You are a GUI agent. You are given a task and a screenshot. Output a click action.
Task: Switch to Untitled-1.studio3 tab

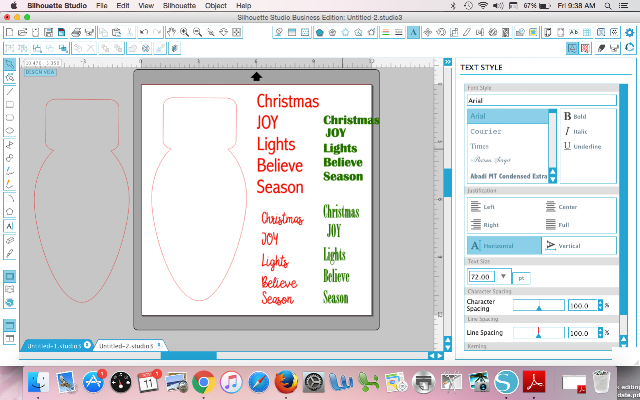(55, 346)
